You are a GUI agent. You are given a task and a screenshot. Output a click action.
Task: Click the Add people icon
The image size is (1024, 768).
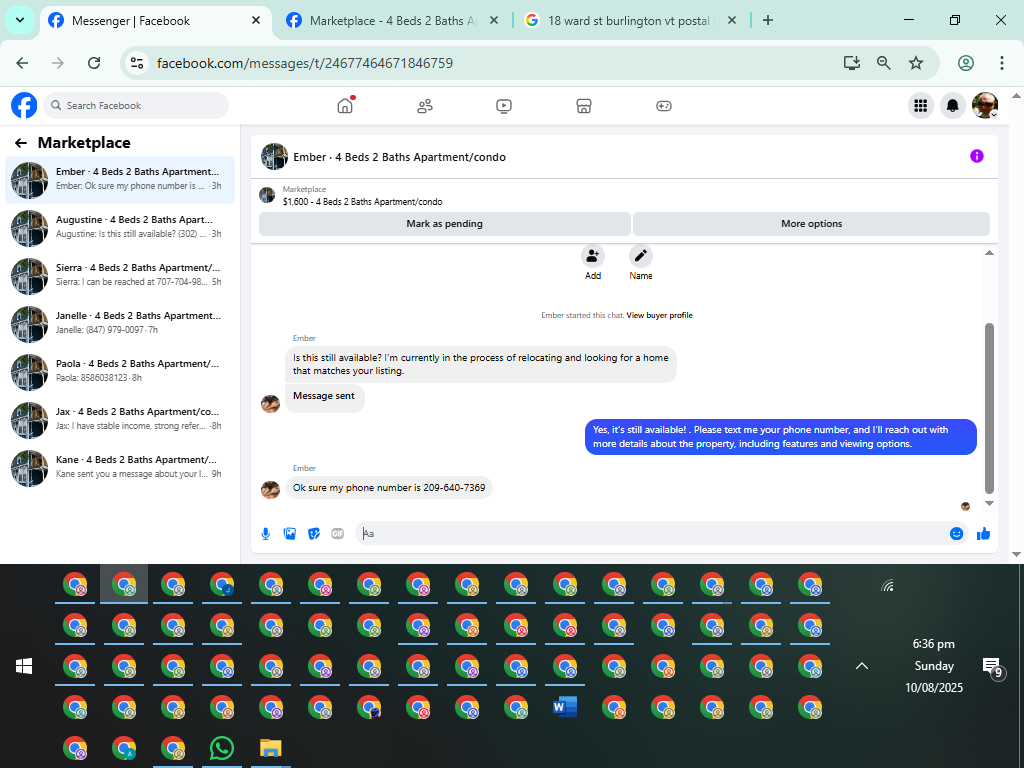click(592, 256)
